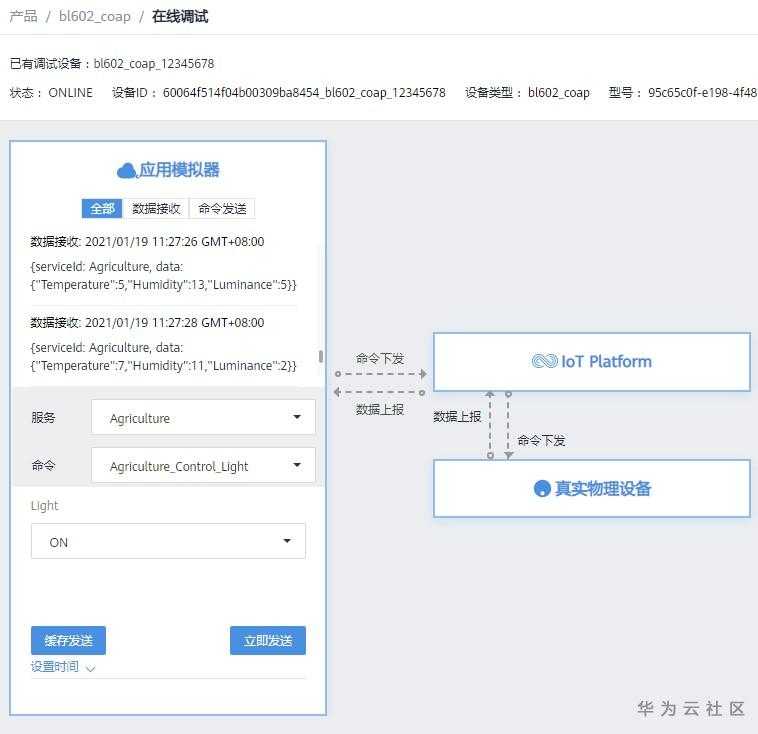The width and height of the screenshot is (758, 734).
Task: Switch to the 数据接收 tab
Action: click(x=156, y=208)
